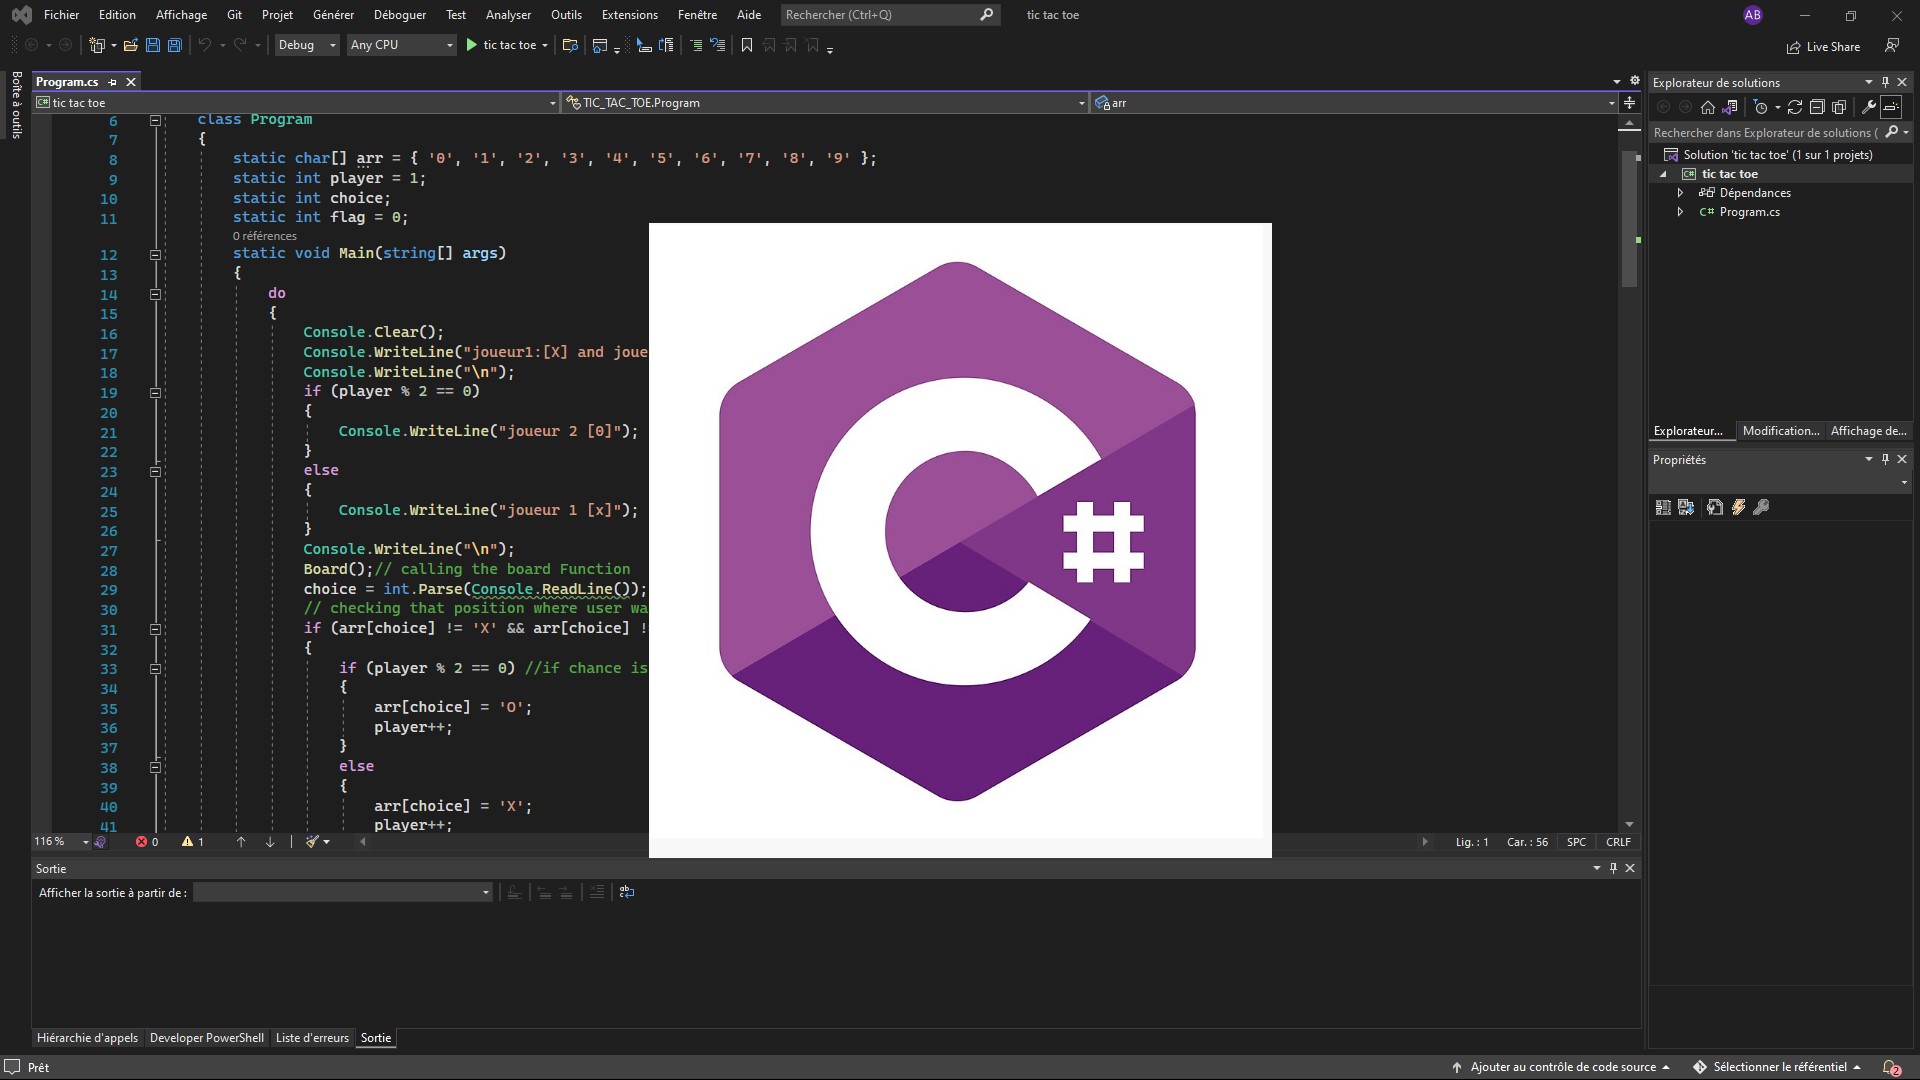Click the Open File folder icon
The height and width of the screenshot is (1080, 1920).
(130, 45)
